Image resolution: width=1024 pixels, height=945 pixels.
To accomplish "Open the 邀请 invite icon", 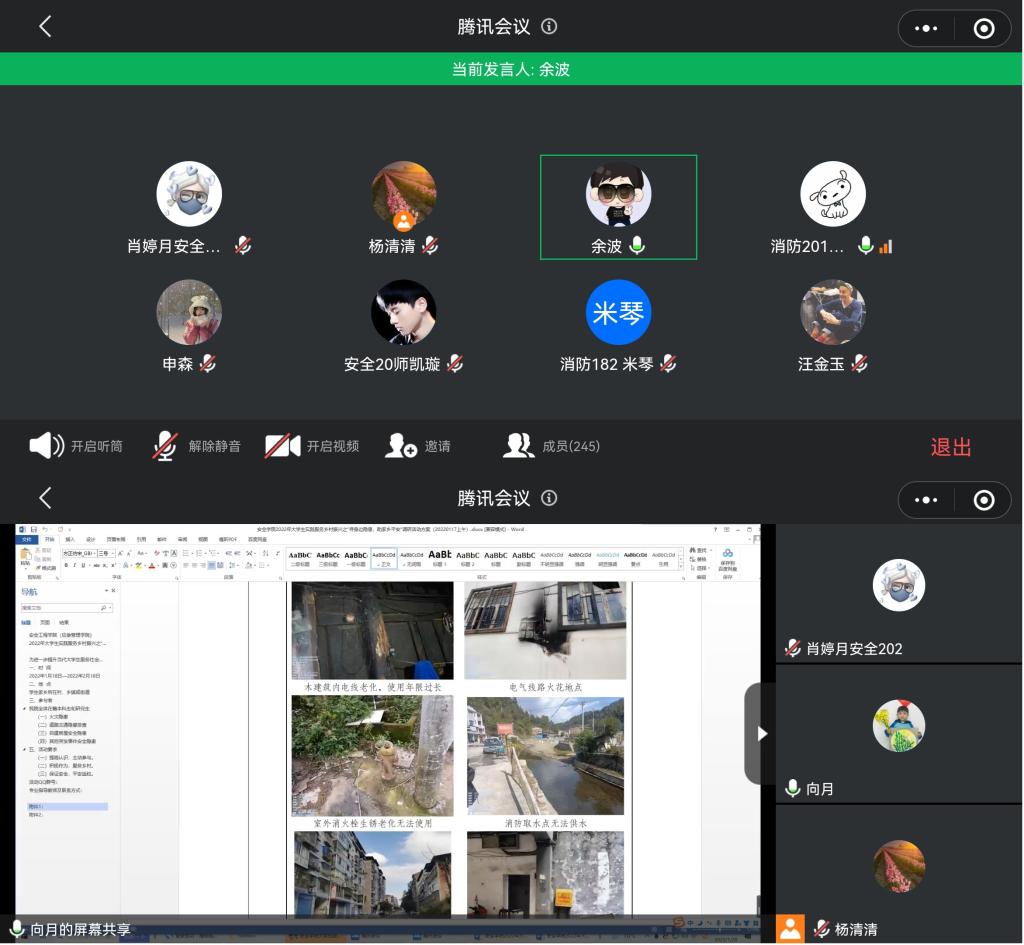I will [x=402, y=446].
